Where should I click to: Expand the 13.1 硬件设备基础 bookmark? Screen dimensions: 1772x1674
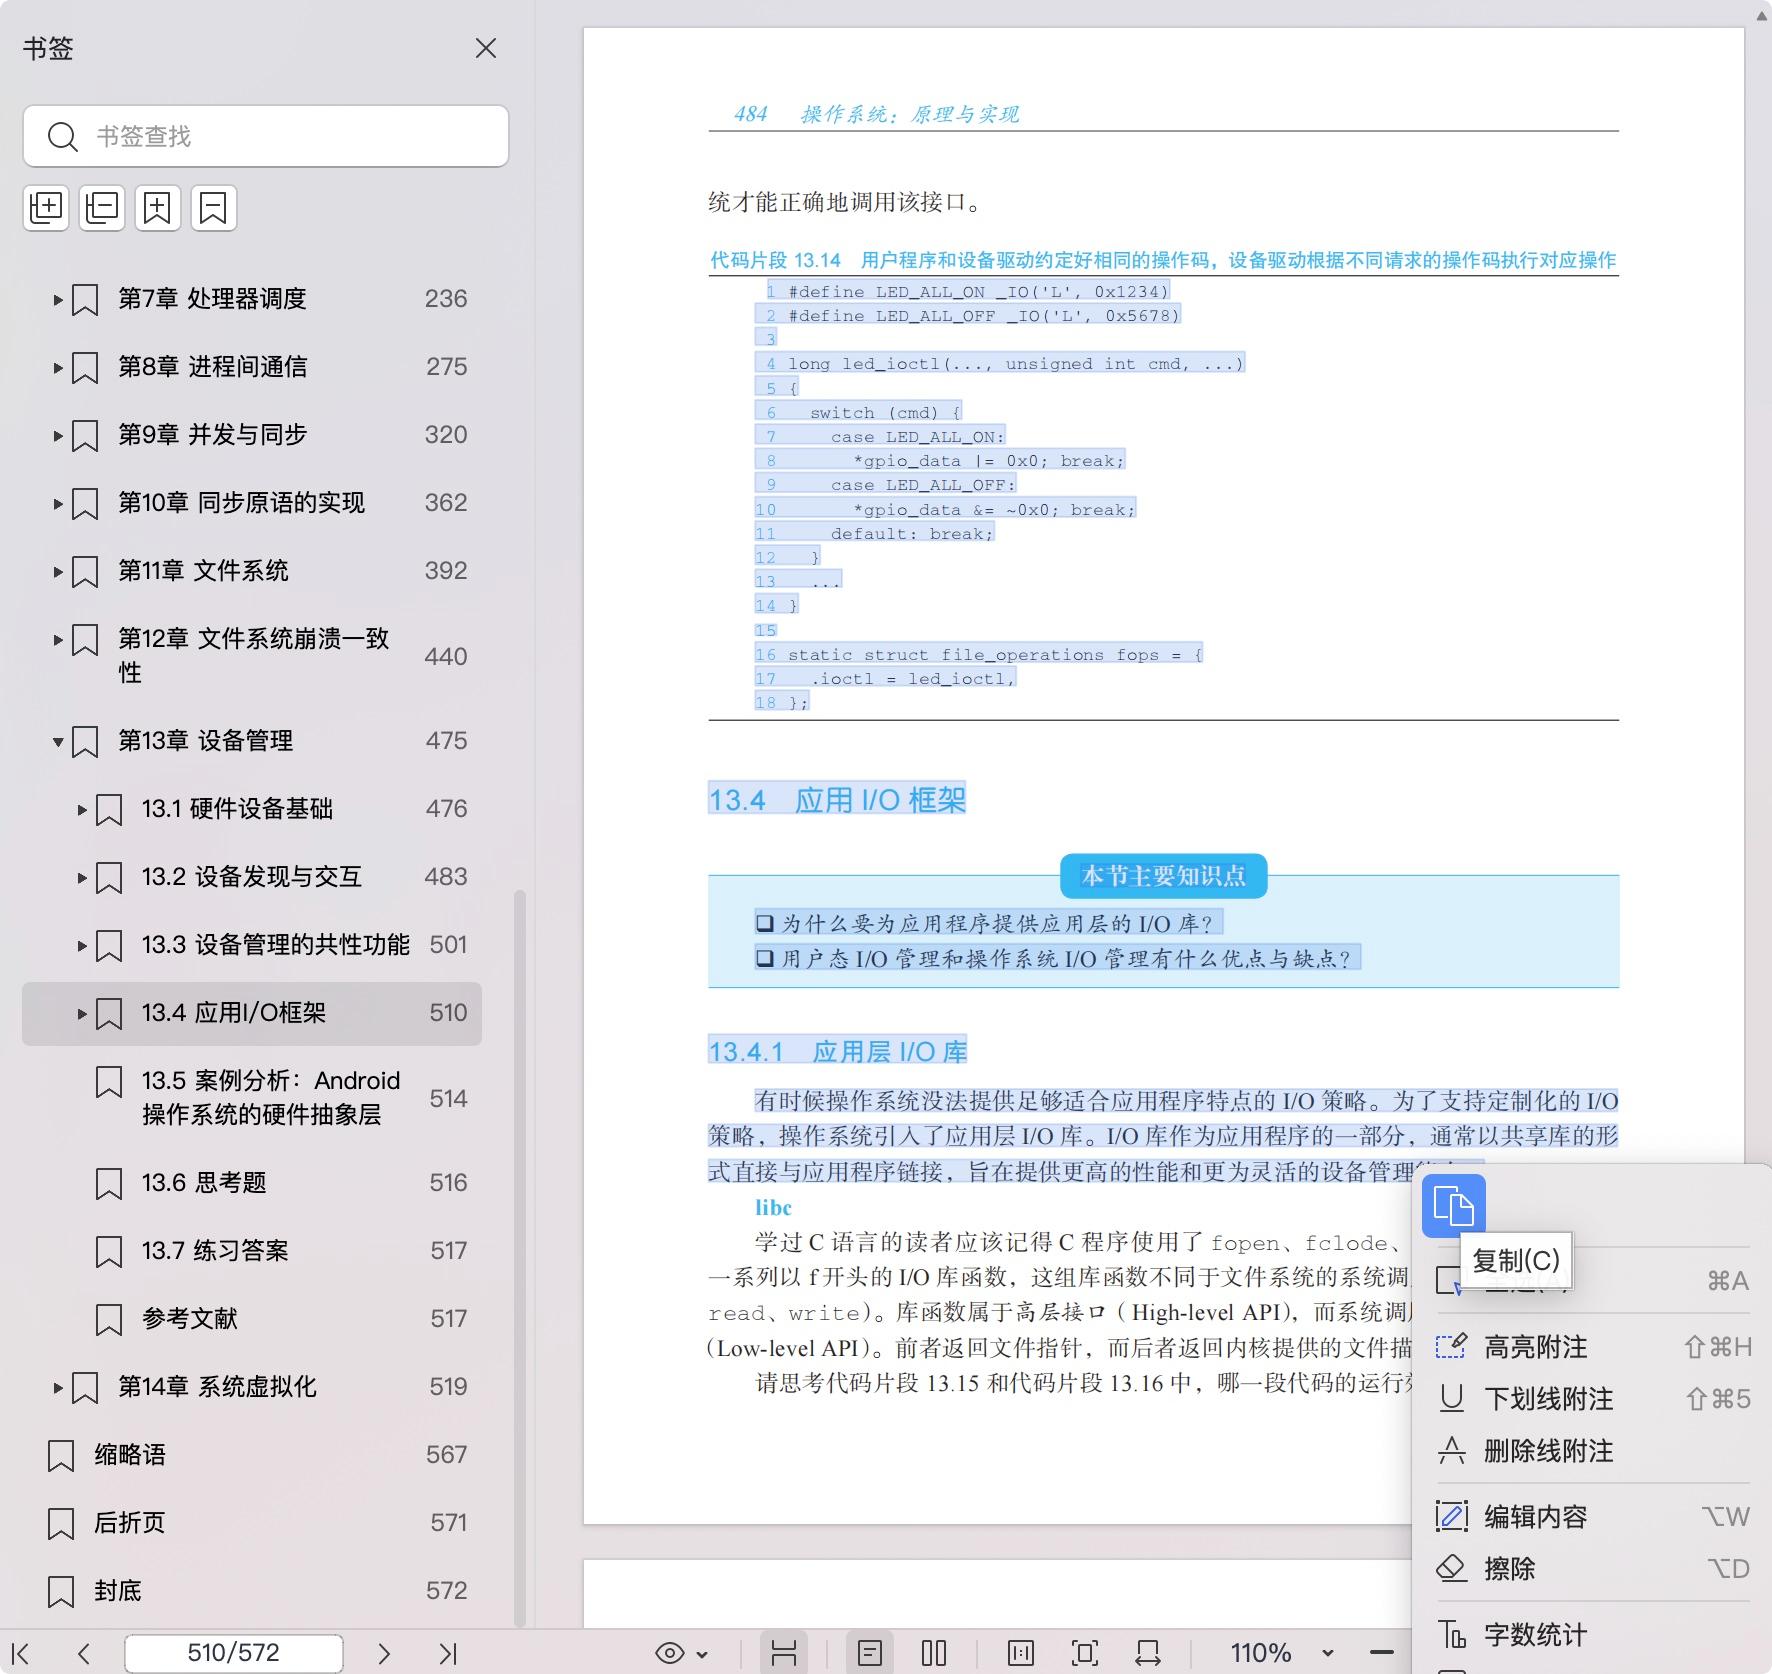tap(82, 809)
